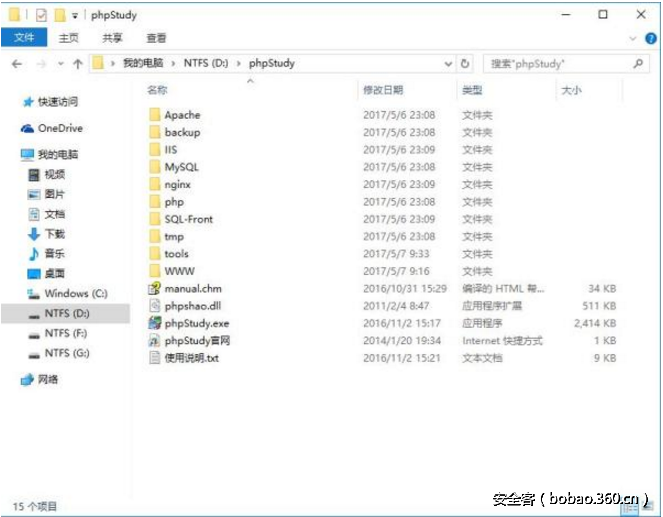Click the search magnifier icon
The height and width of the screenshot is (517, 663).
638,64
